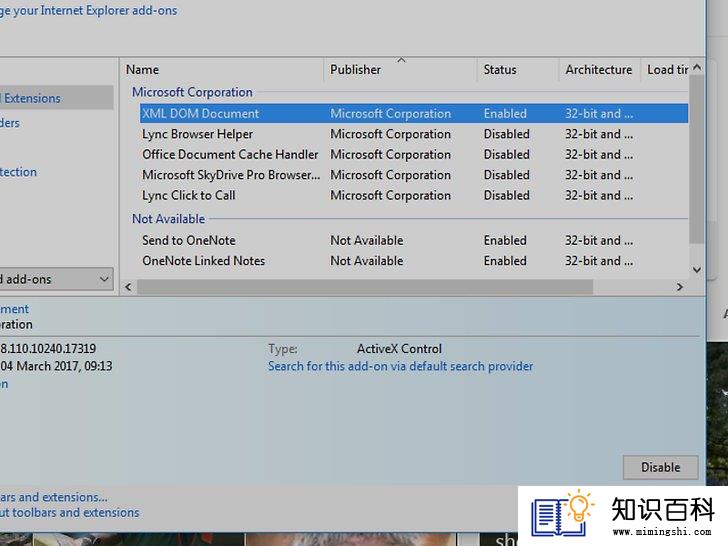
Task: Sort list by Architecture column header
Action: click(x=599, y=70)
